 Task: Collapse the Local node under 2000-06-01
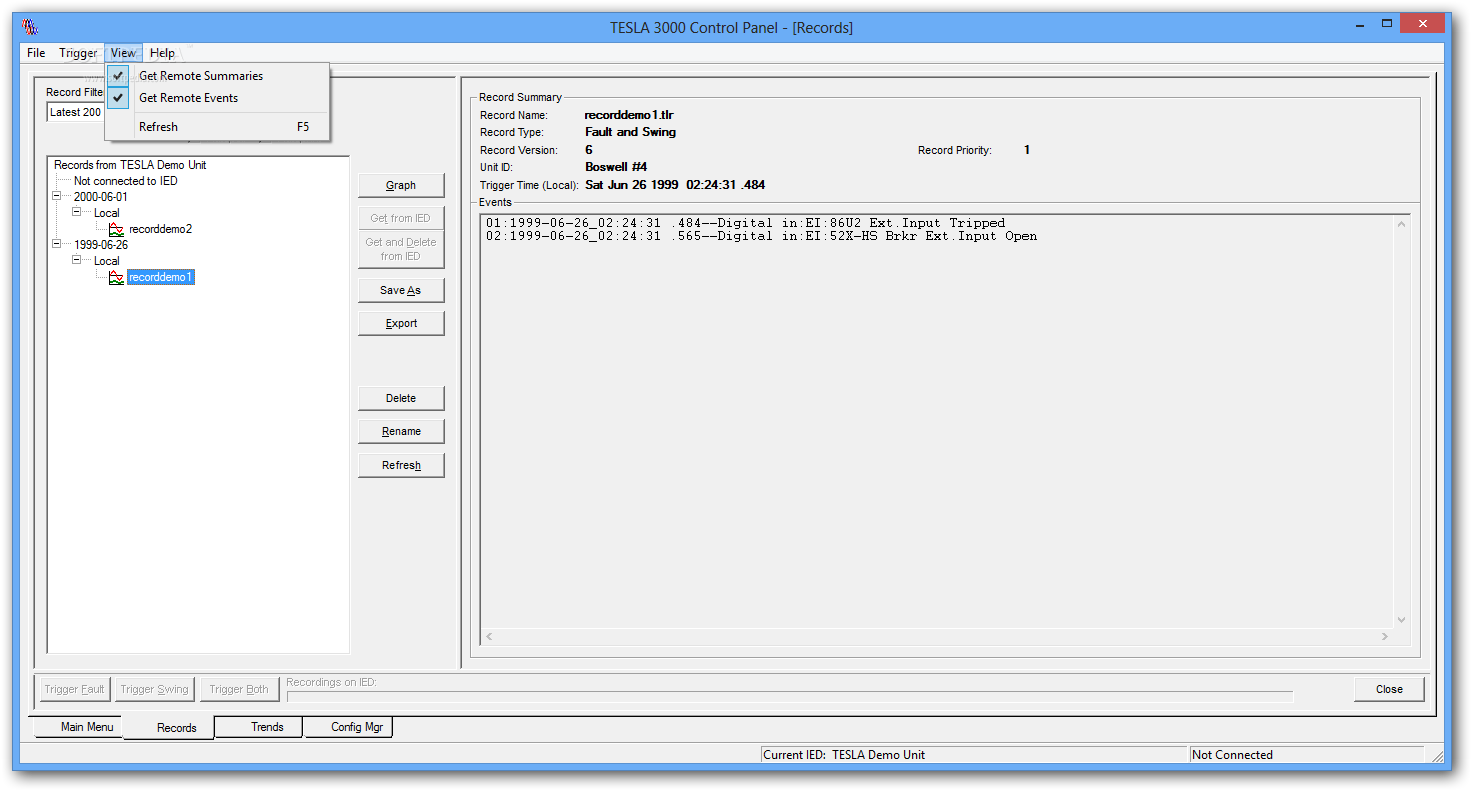[x=77, y=213]
